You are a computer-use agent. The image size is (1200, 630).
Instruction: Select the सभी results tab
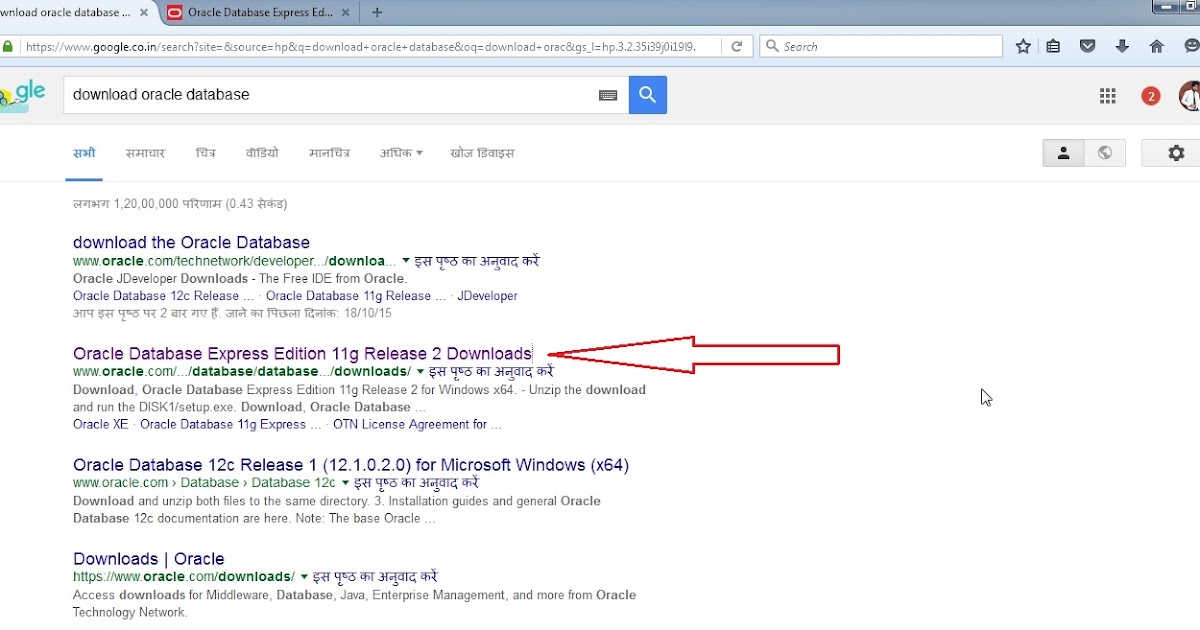point(84,153)
